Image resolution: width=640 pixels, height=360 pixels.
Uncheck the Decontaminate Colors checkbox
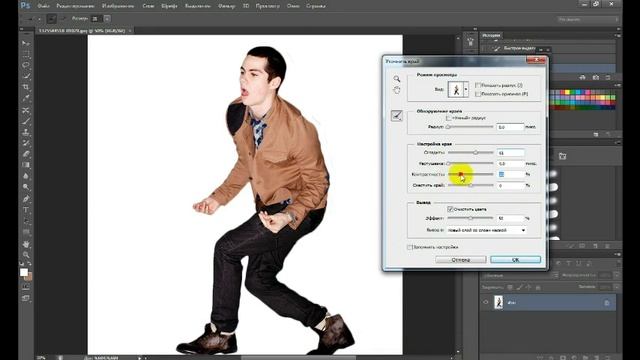[x=450, y=209]
